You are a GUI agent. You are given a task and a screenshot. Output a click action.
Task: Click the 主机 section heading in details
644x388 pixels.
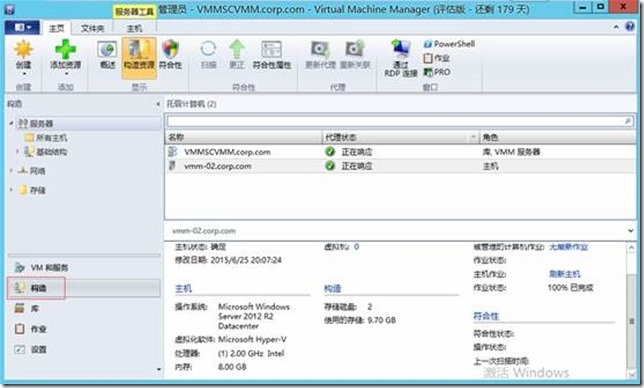pyautogui.click(x=183, y=289)
